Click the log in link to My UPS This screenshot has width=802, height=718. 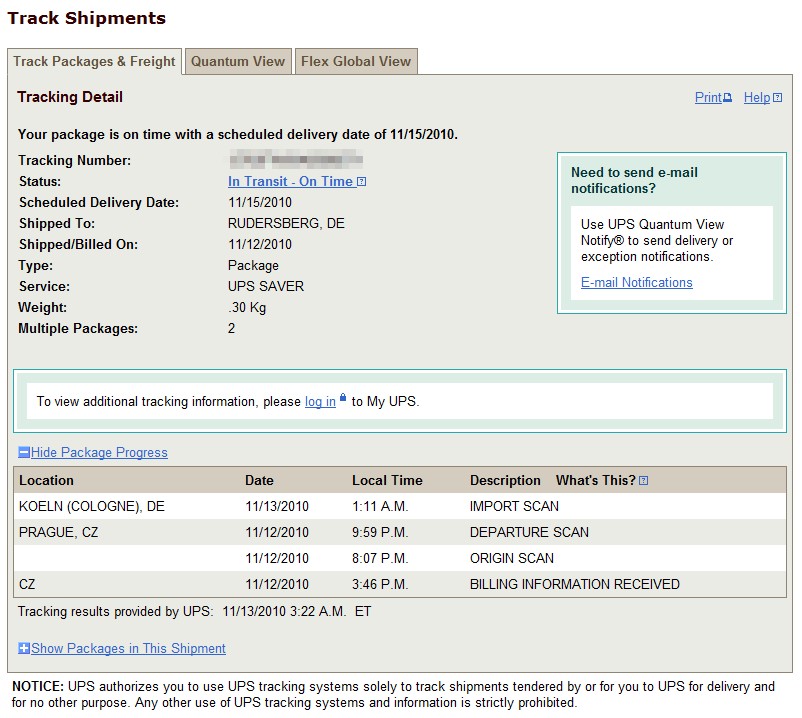320,401
